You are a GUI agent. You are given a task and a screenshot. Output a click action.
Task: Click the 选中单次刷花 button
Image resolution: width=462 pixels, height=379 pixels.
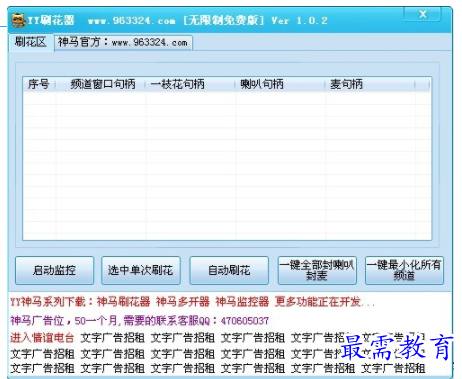tap(141, 270)
